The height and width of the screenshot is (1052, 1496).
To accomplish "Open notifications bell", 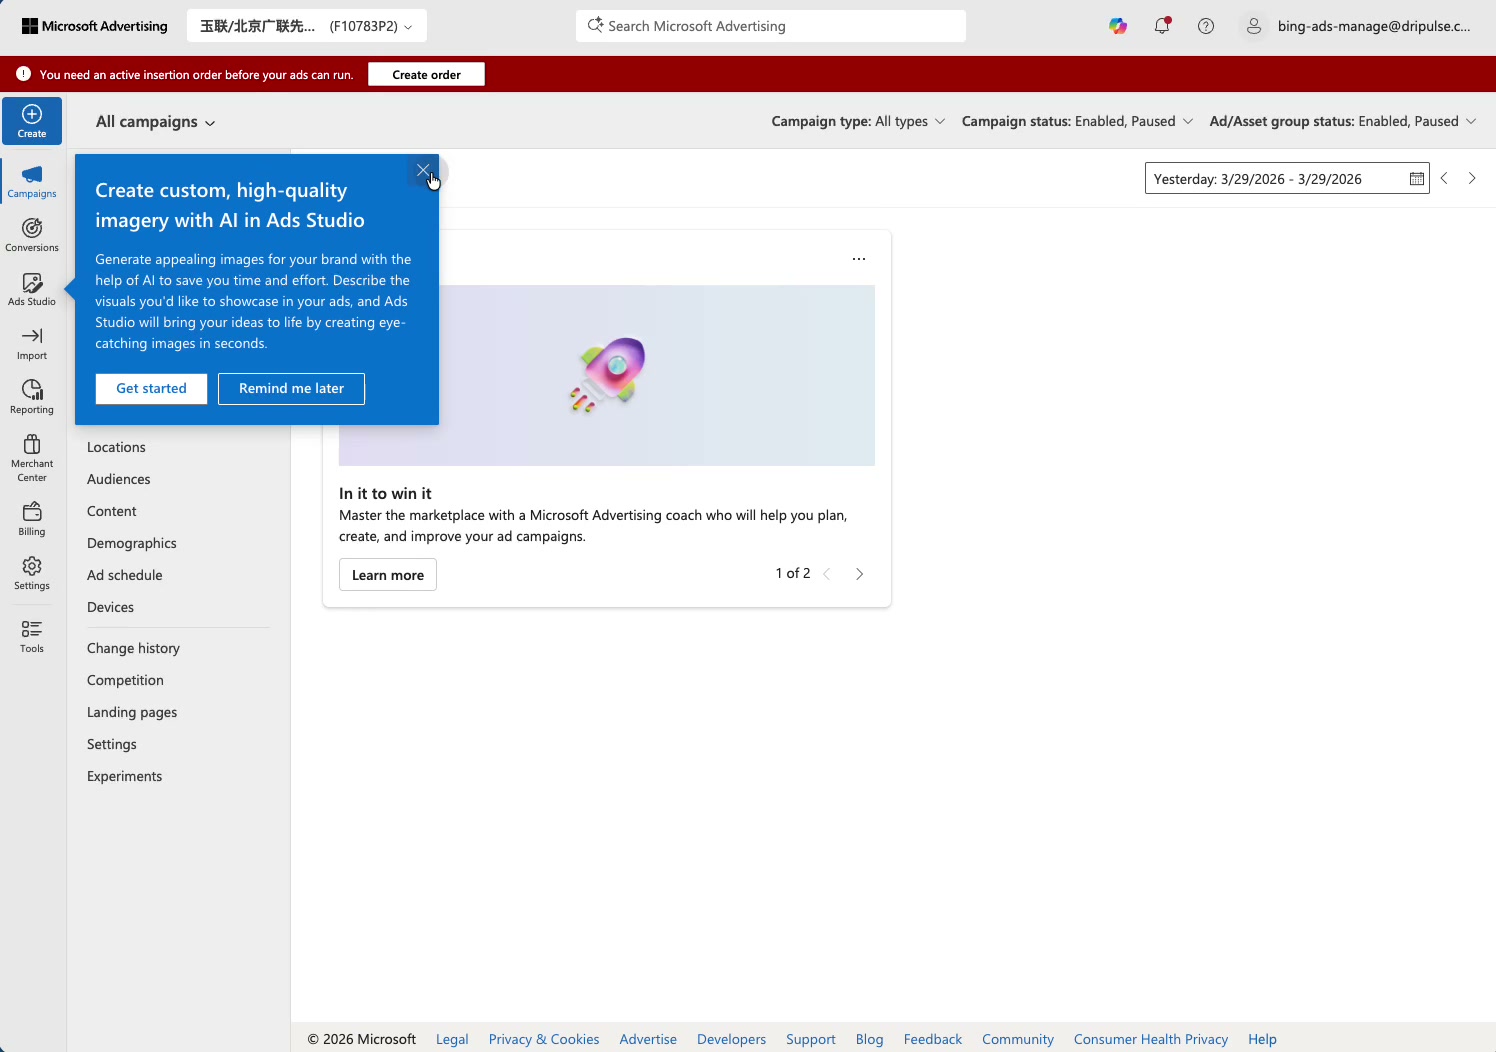I will tap(1162, 26).
